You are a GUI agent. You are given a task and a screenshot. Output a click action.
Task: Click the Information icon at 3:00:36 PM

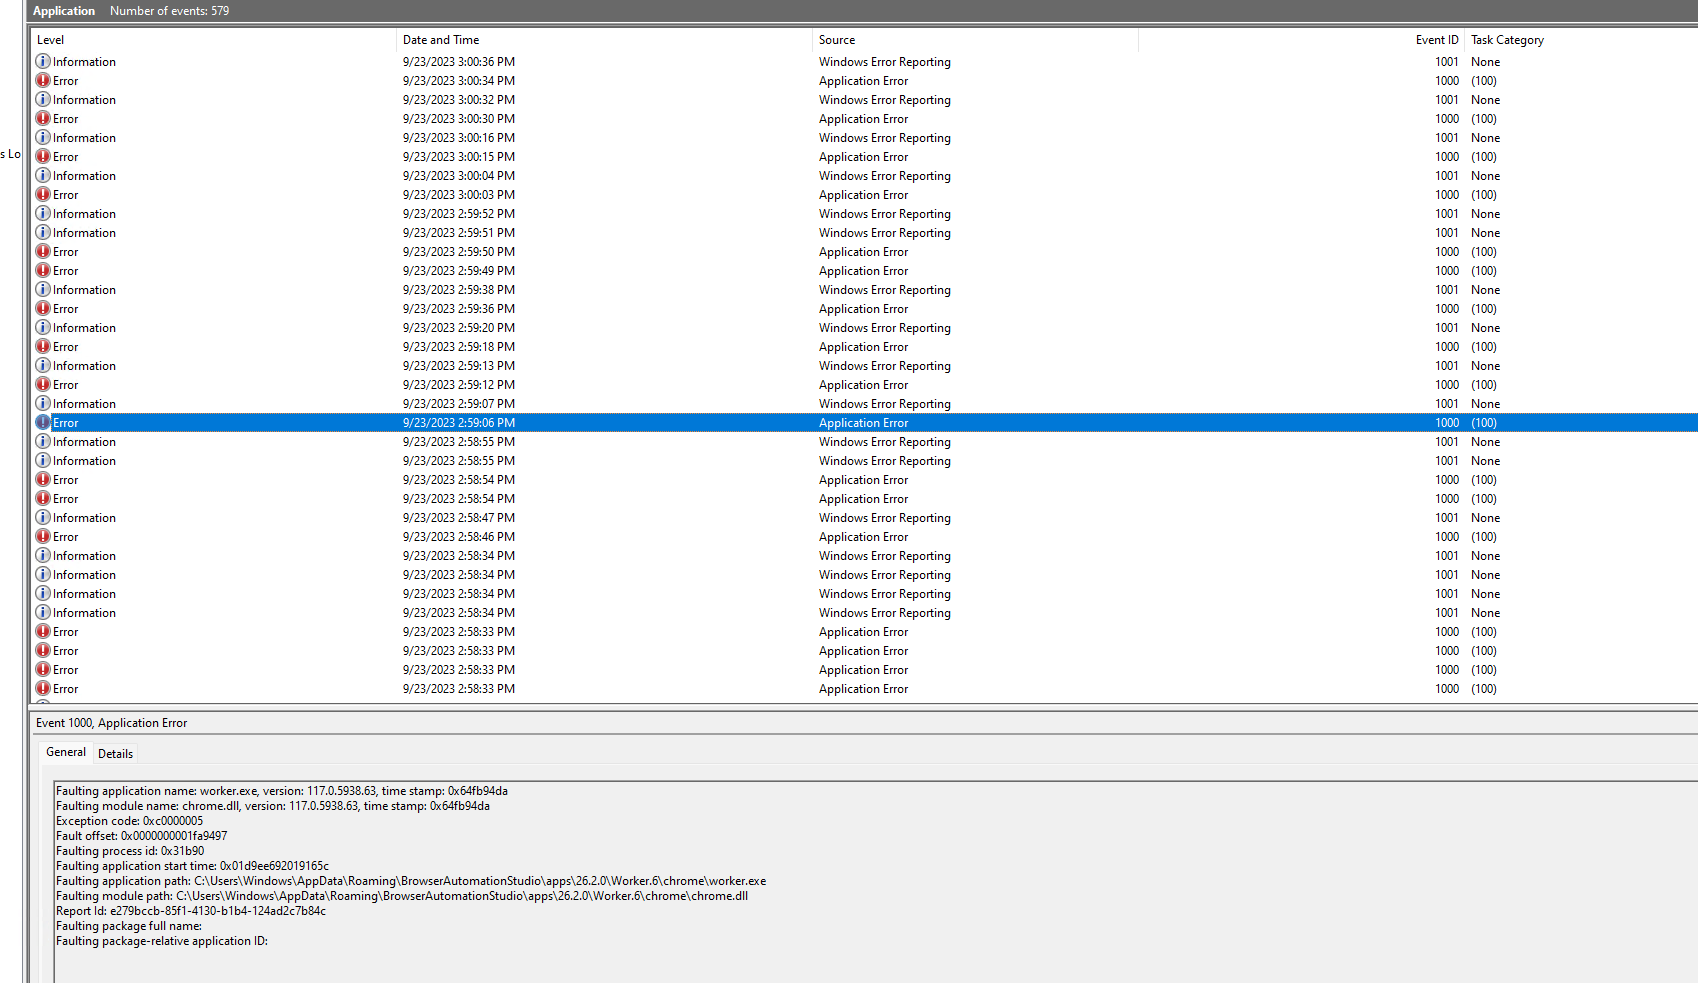[x=43, y=62]
